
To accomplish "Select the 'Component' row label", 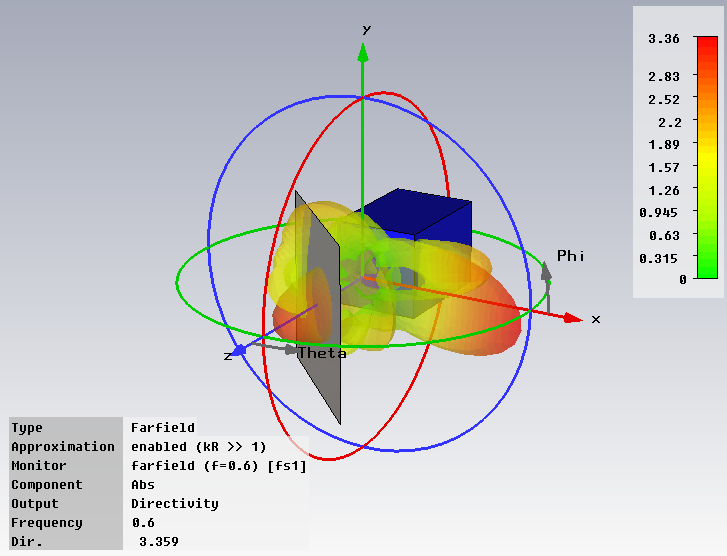I will (47, 485).
